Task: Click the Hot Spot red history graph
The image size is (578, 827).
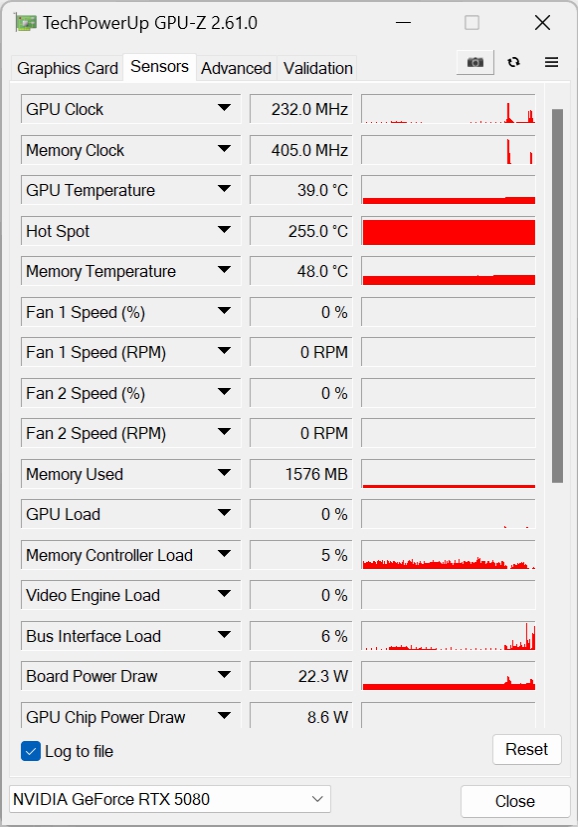Action: 448,232
